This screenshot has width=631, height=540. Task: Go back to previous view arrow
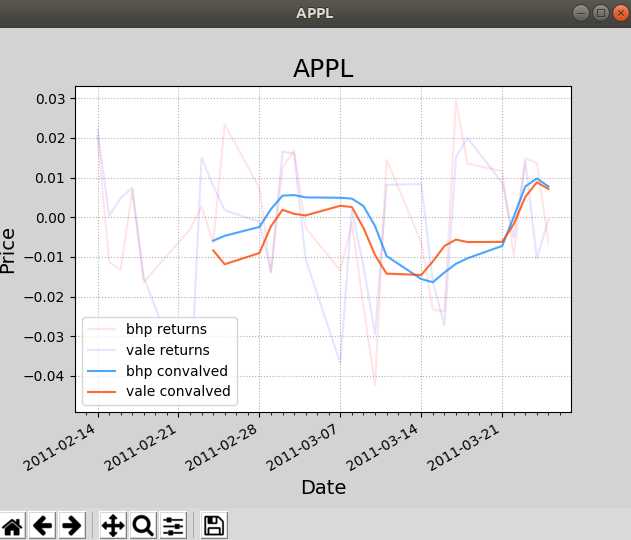(42, 526)
